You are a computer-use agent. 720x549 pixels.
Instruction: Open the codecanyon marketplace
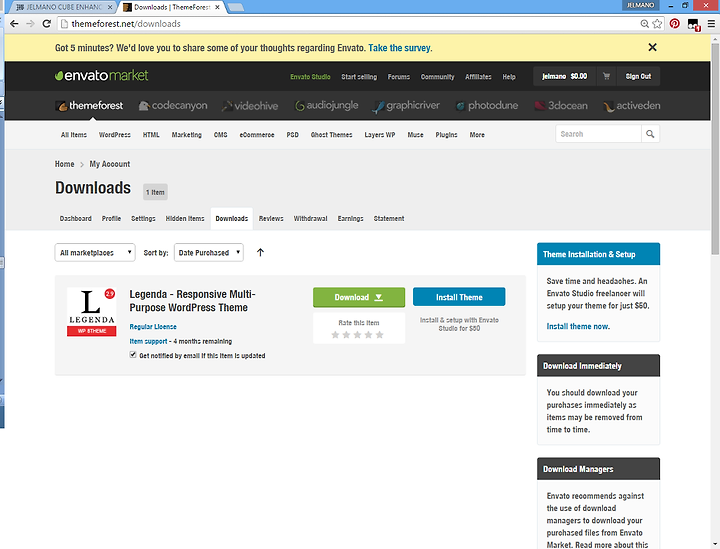click(173, 106)
